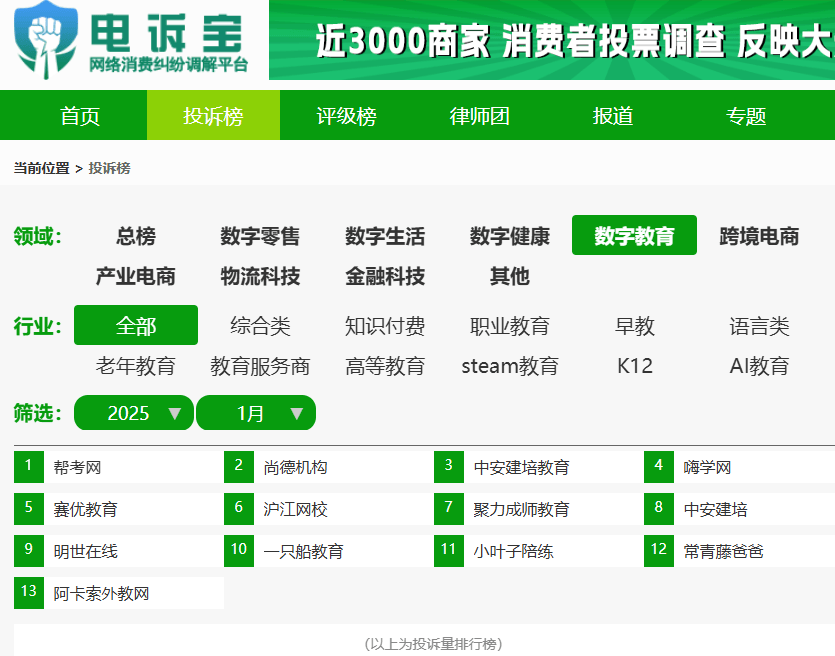Image resolution: width=835 pixels, height=656 pixels.
Task: Select the 职业教育 industry filter
Action: tap(510, 326)
